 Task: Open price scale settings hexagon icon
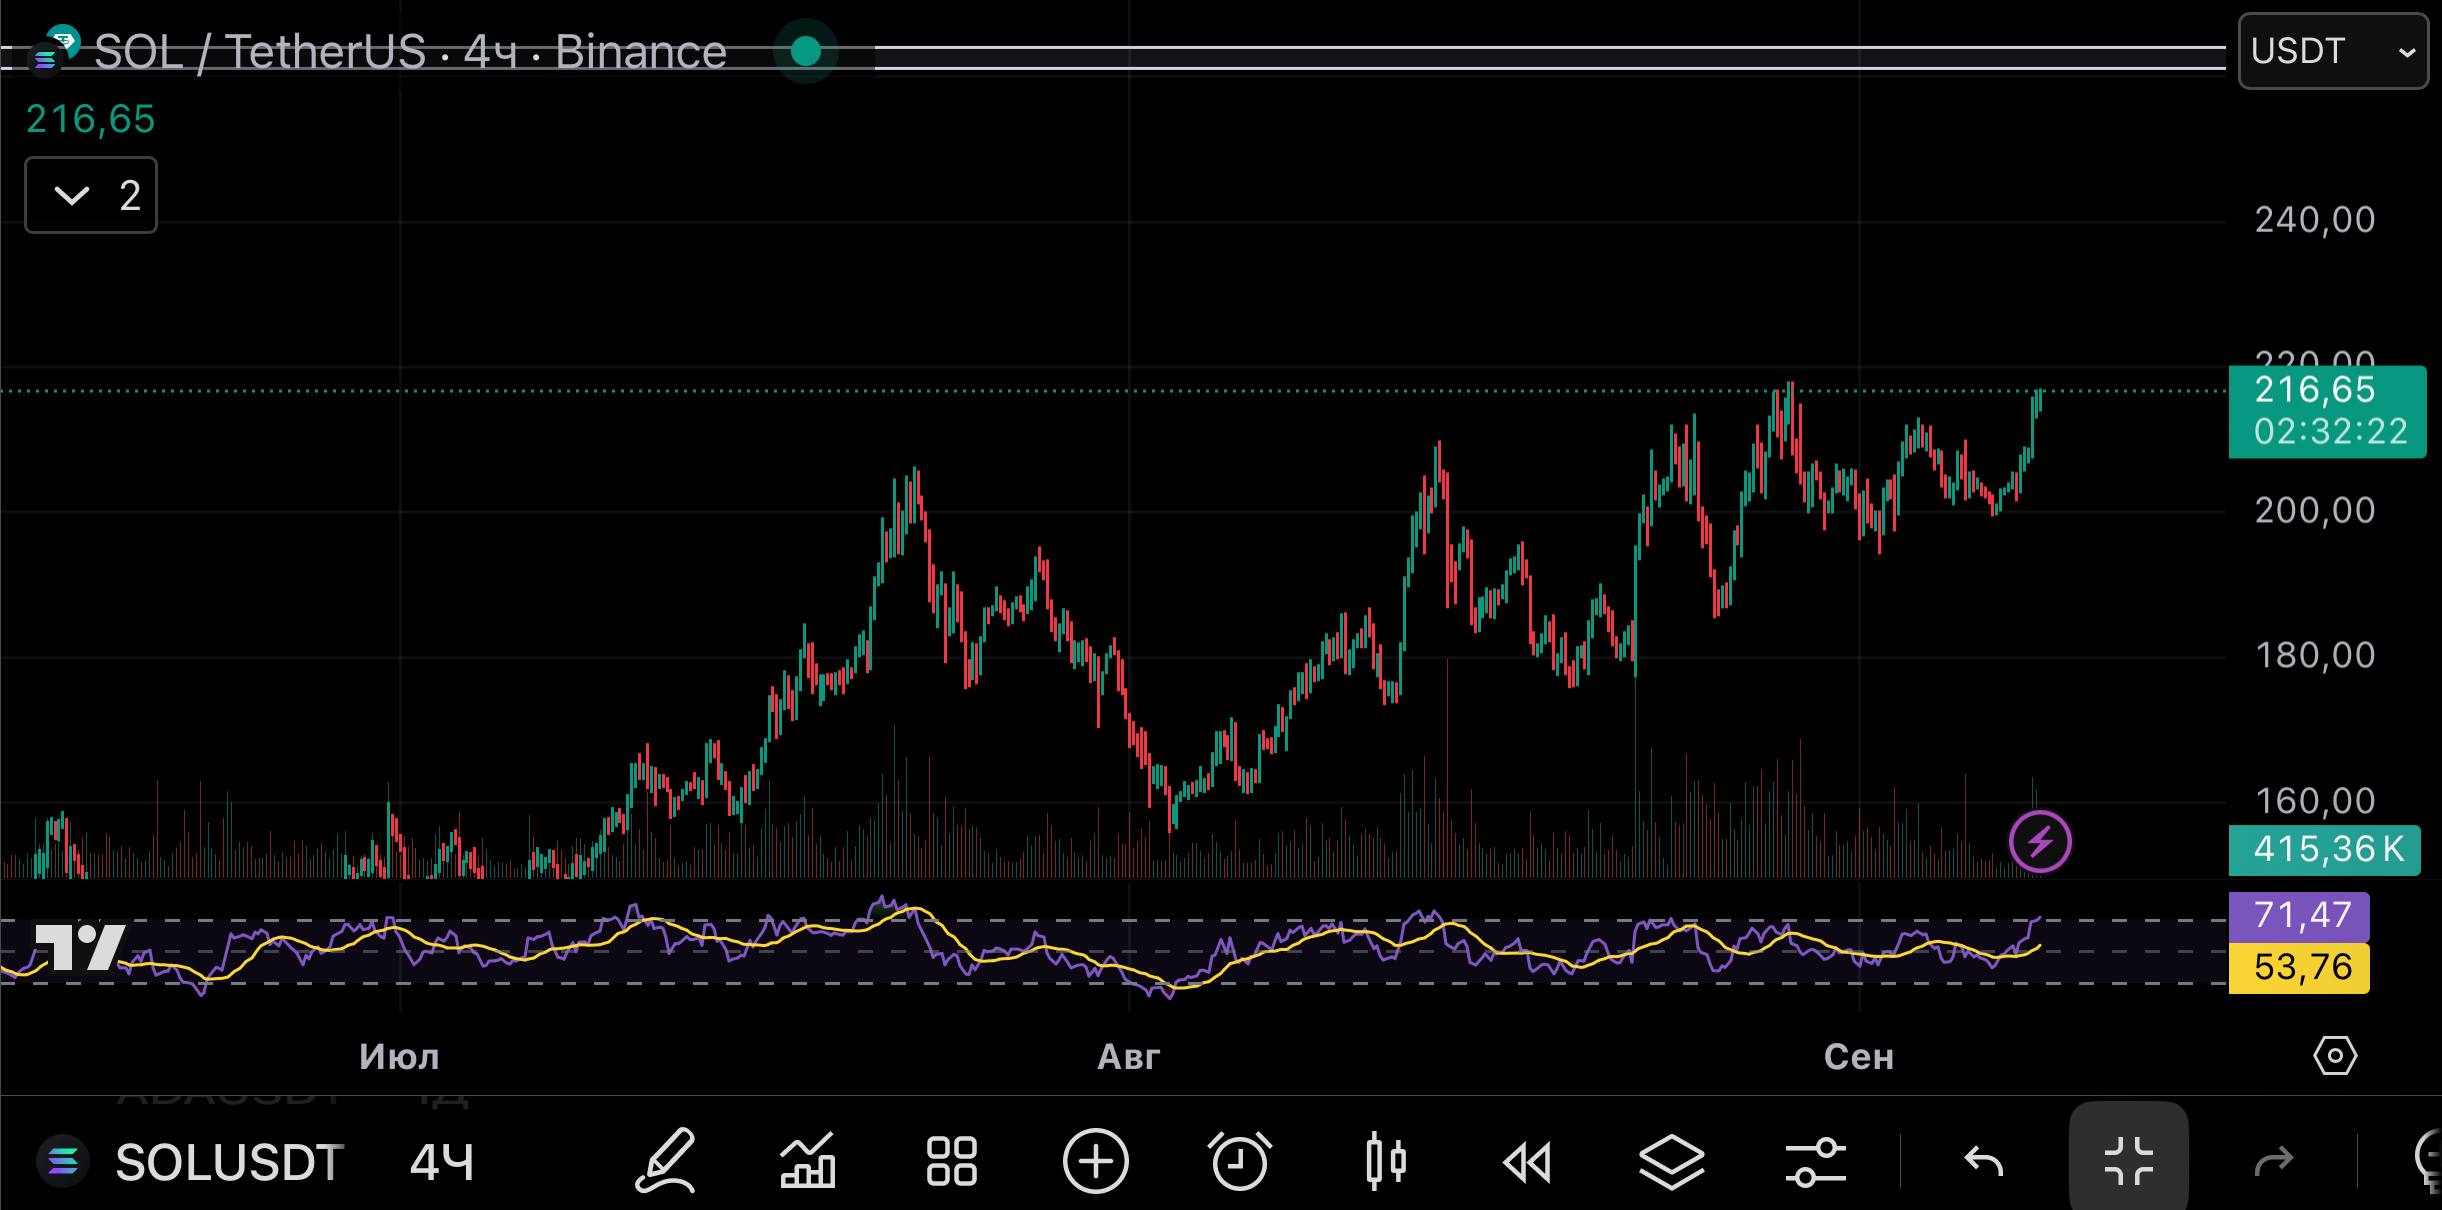(2335, 1056)
